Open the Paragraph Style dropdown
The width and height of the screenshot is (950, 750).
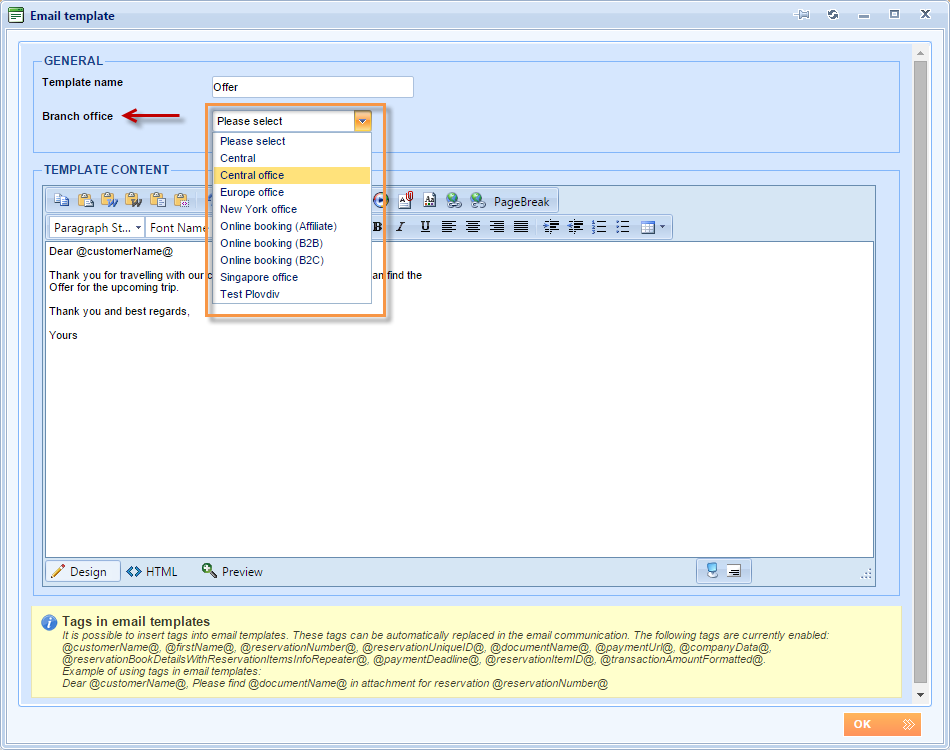pyautogui.click(x=97, y=228)
